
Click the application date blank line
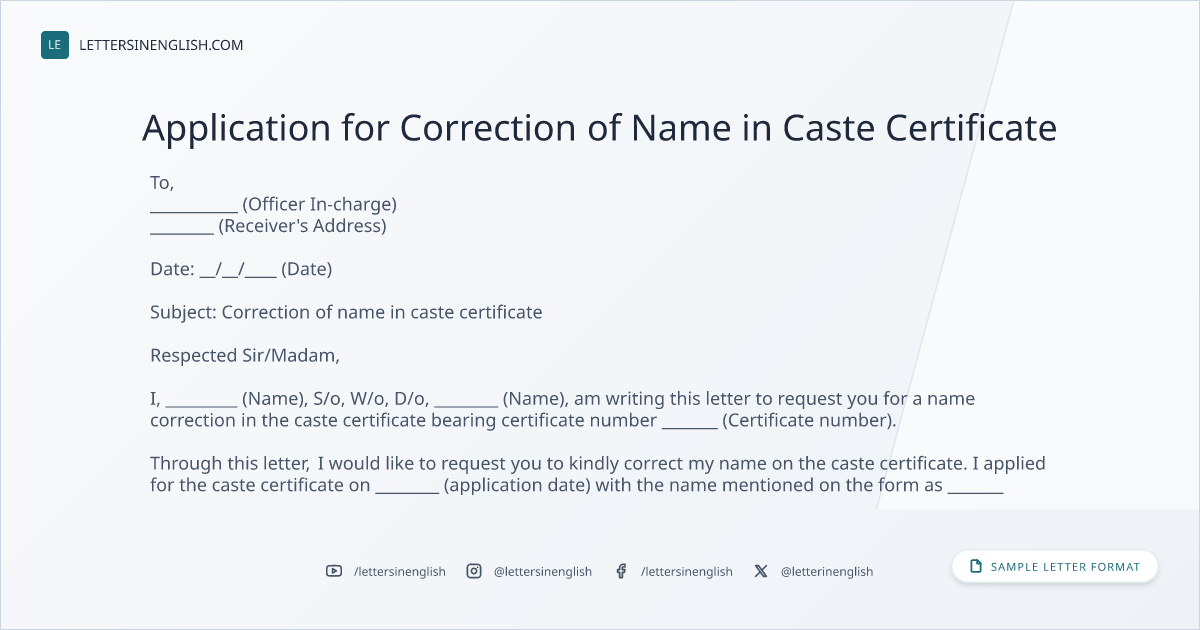[x=407, y=489]
